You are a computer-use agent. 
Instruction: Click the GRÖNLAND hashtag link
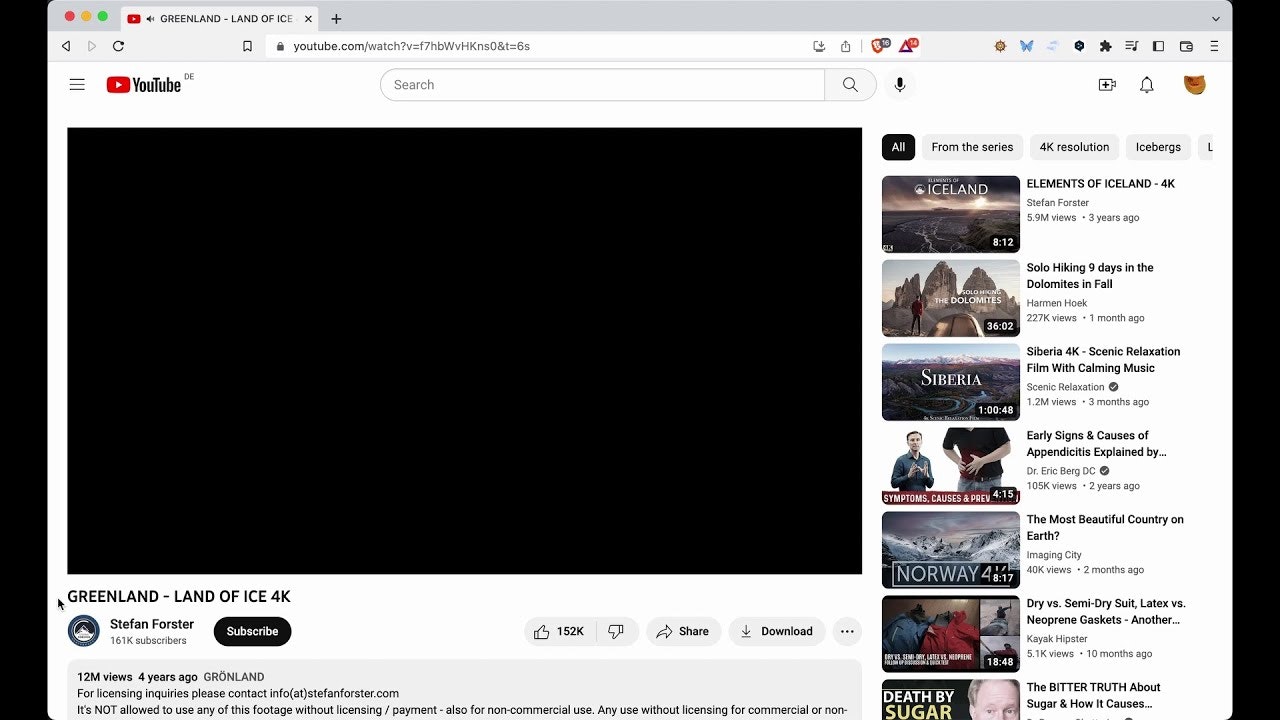point(234,677)
